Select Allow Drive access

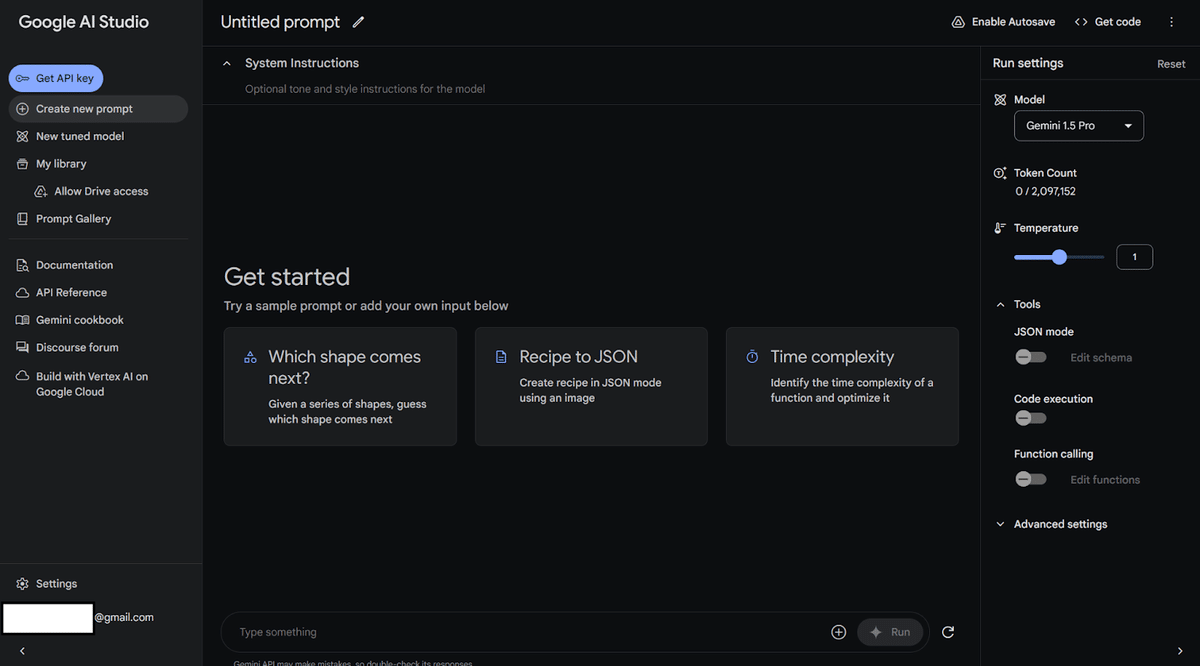[101, 191]
